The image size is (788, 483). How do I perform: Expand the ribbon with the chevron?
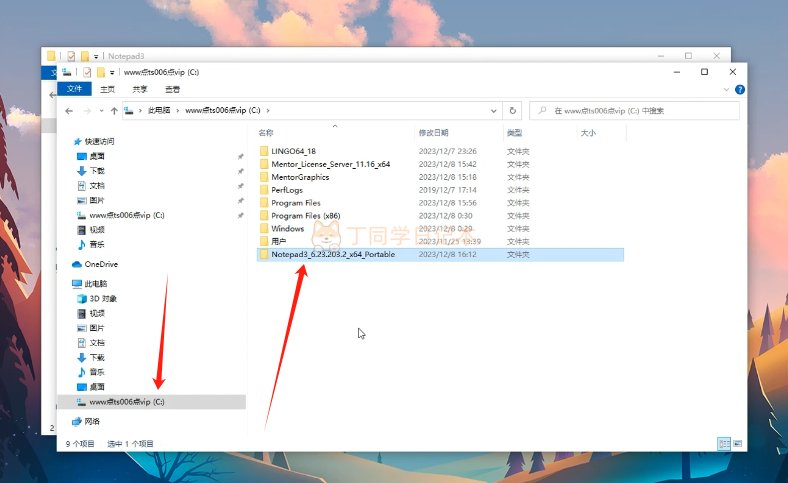(726, 89)
